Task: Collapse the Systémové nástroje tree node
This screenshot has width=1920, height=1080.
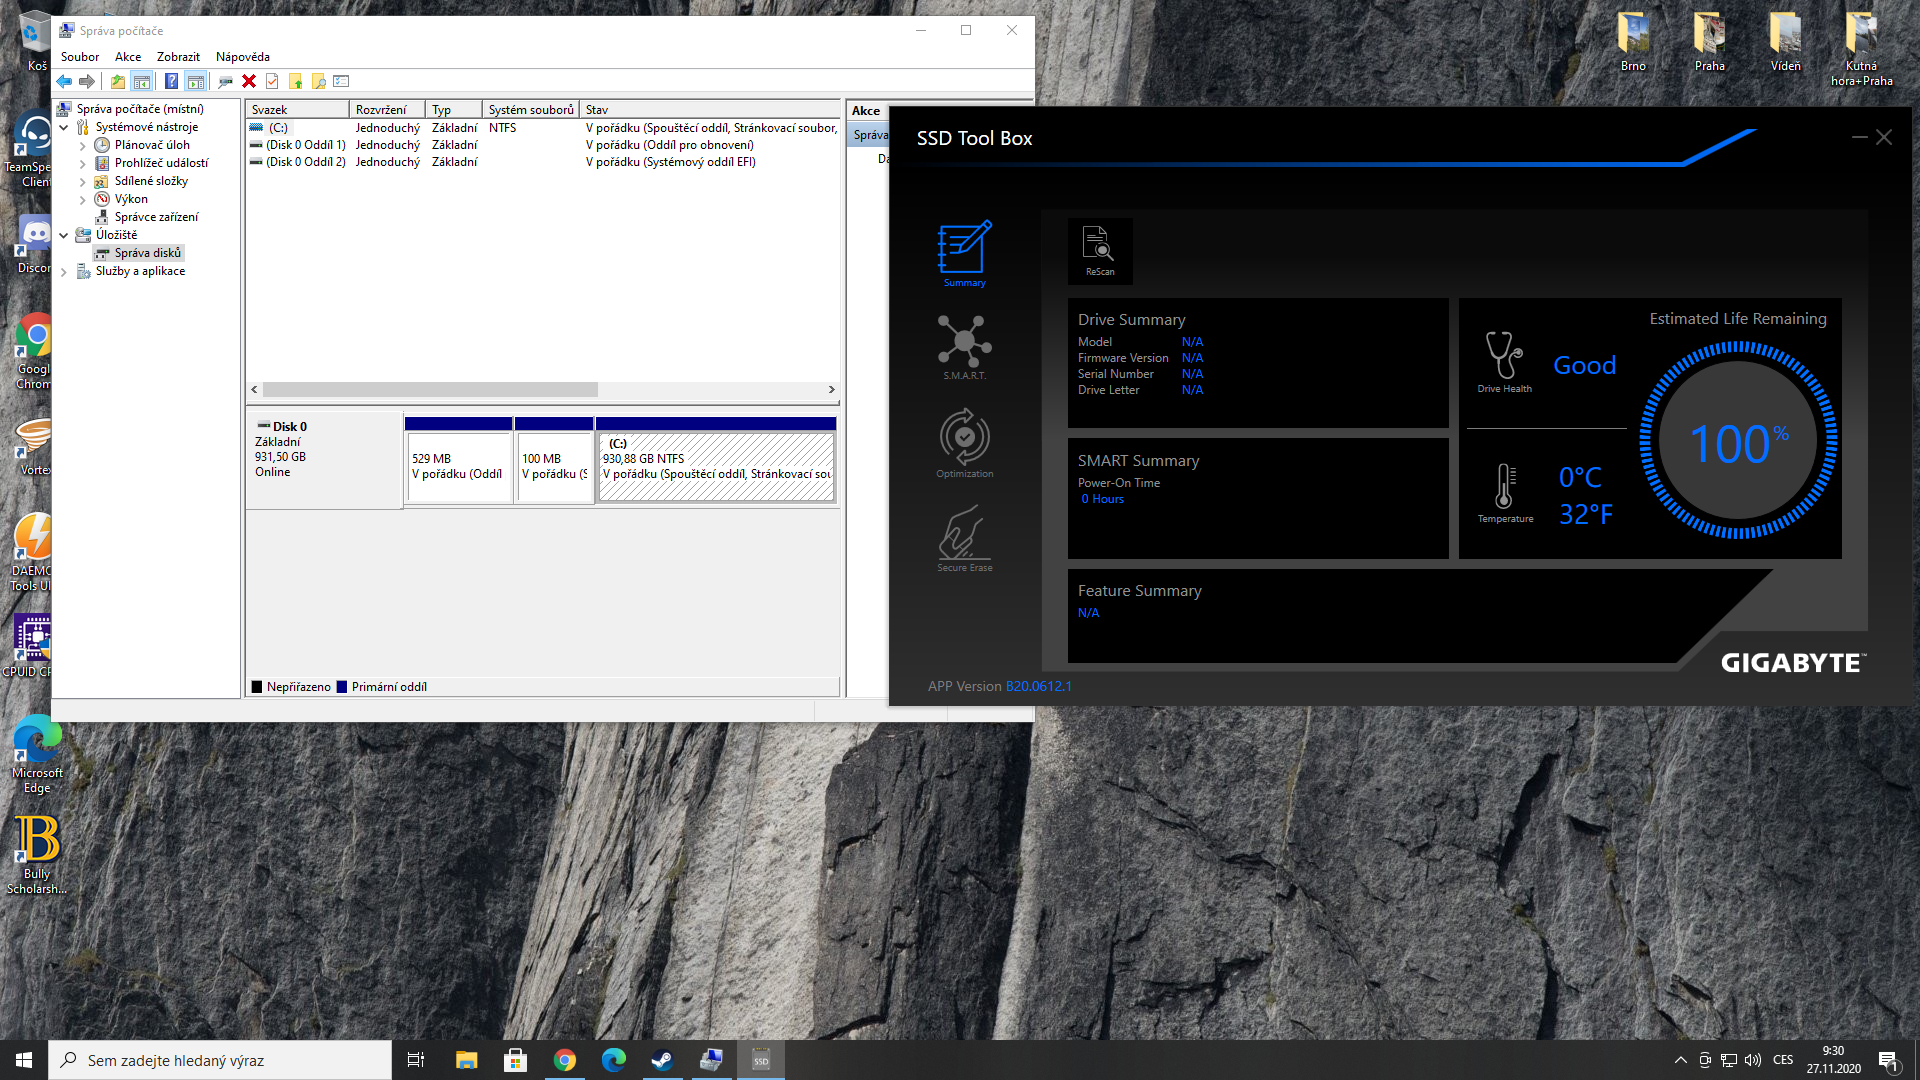Action: pyautogui.click(x=64, y=127)
